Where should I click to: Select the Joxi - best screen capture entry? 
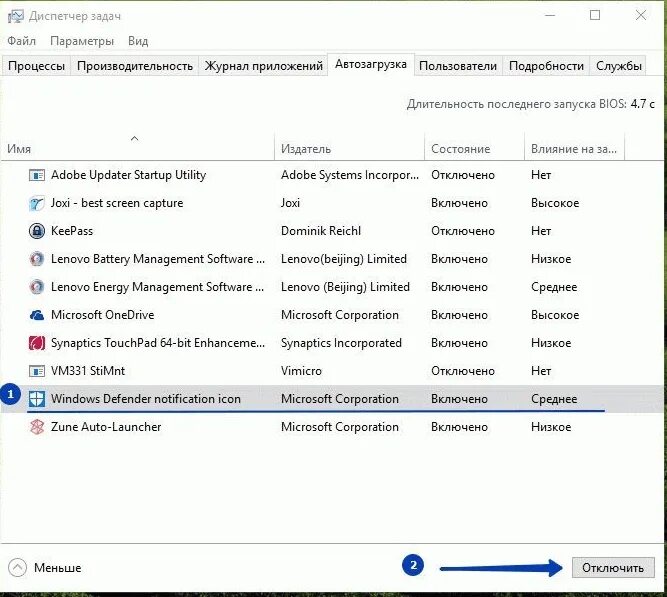[x=117, y=203]
